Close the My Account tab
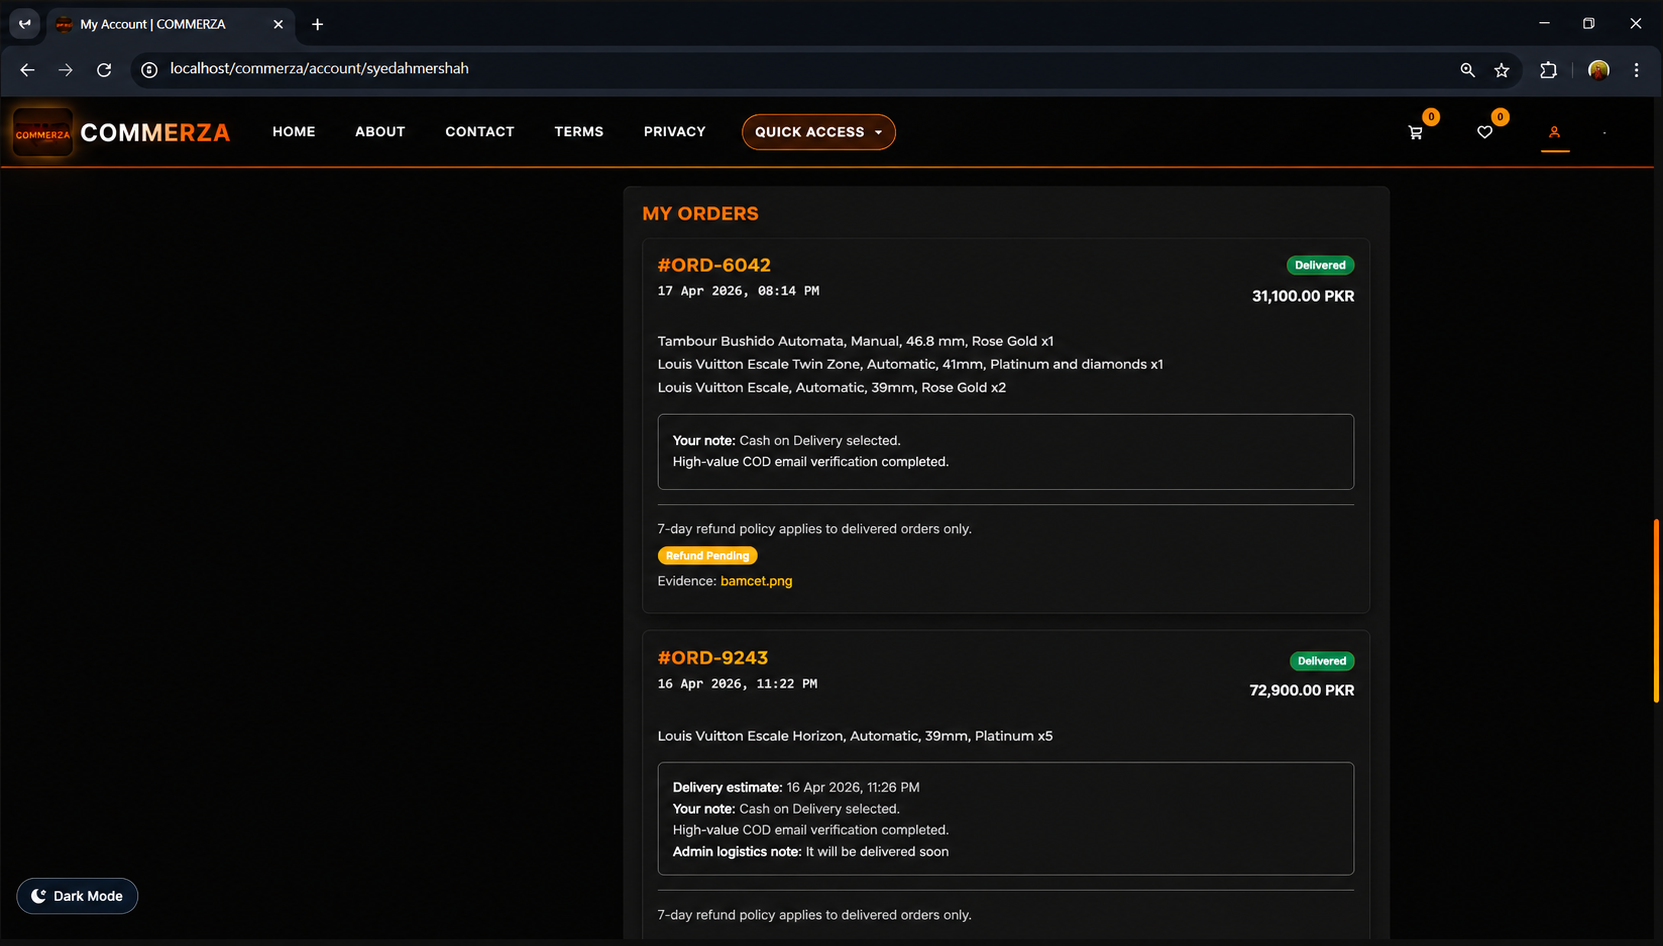 [x=278, y=24]
